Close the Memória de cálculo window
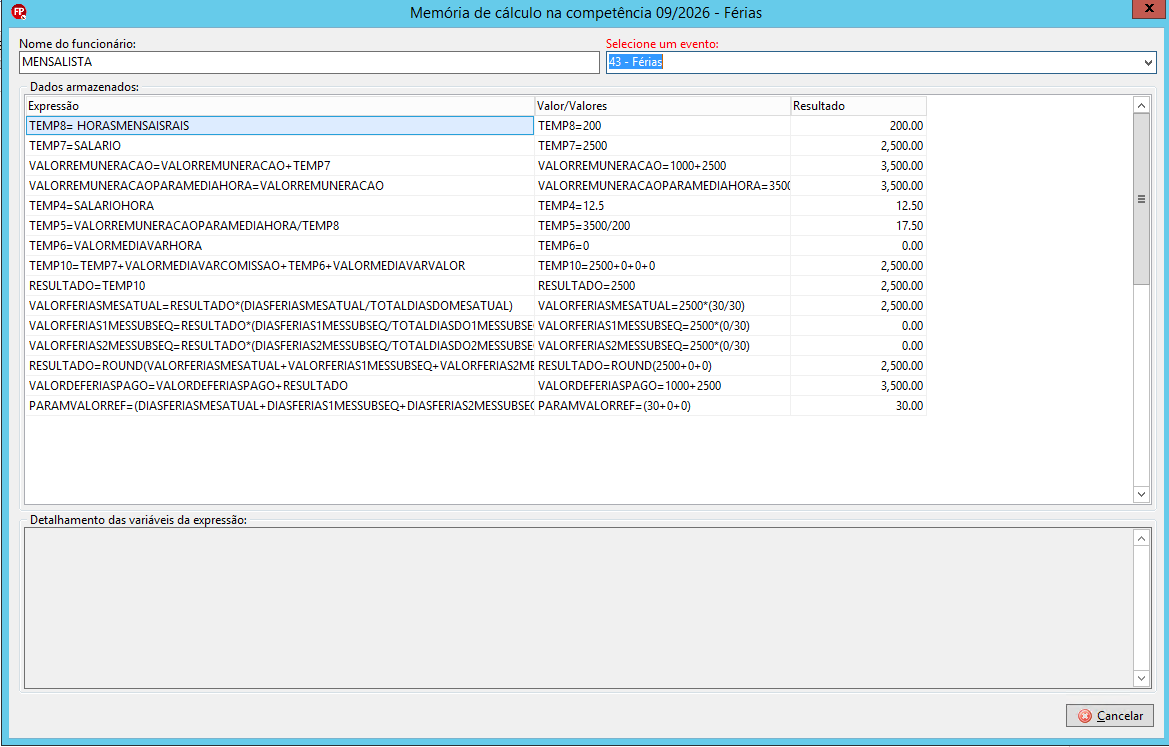 point(1149,8)
